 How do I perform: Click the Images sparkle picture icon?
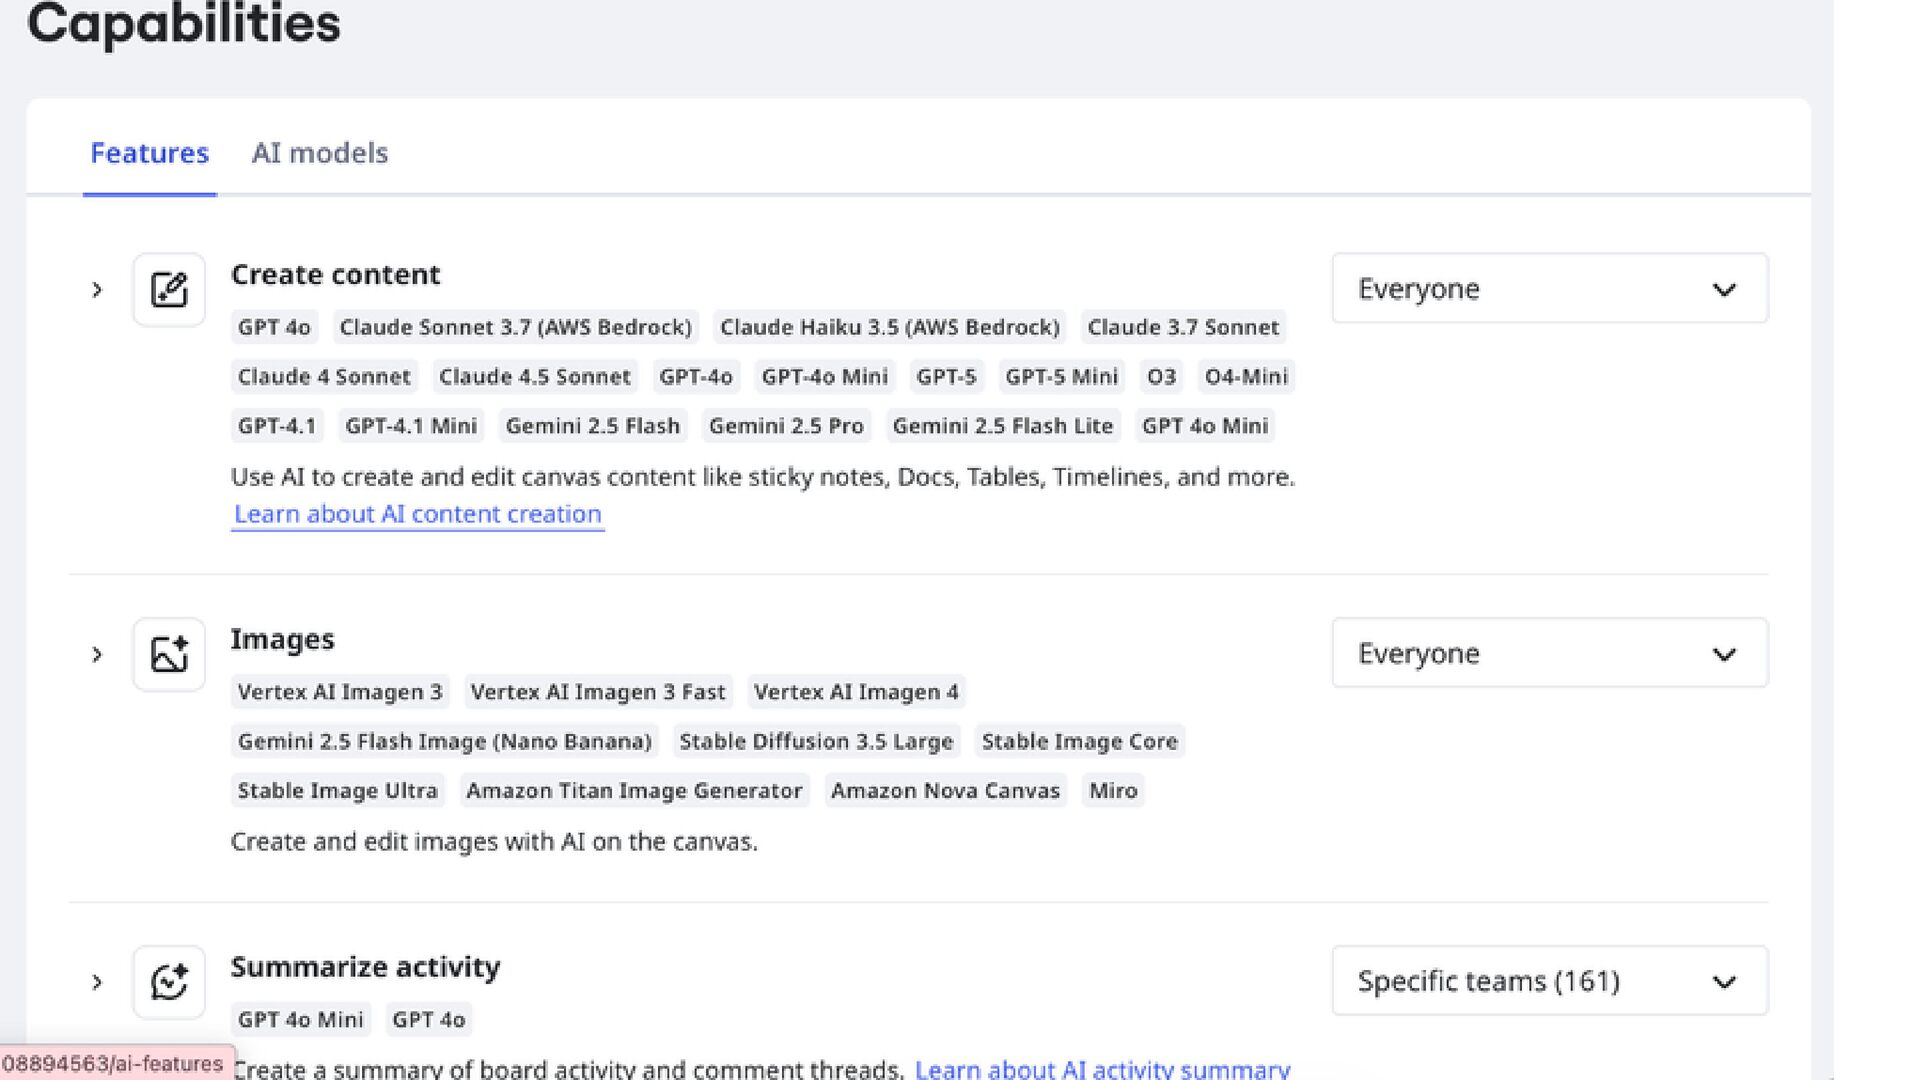point(169,655)
